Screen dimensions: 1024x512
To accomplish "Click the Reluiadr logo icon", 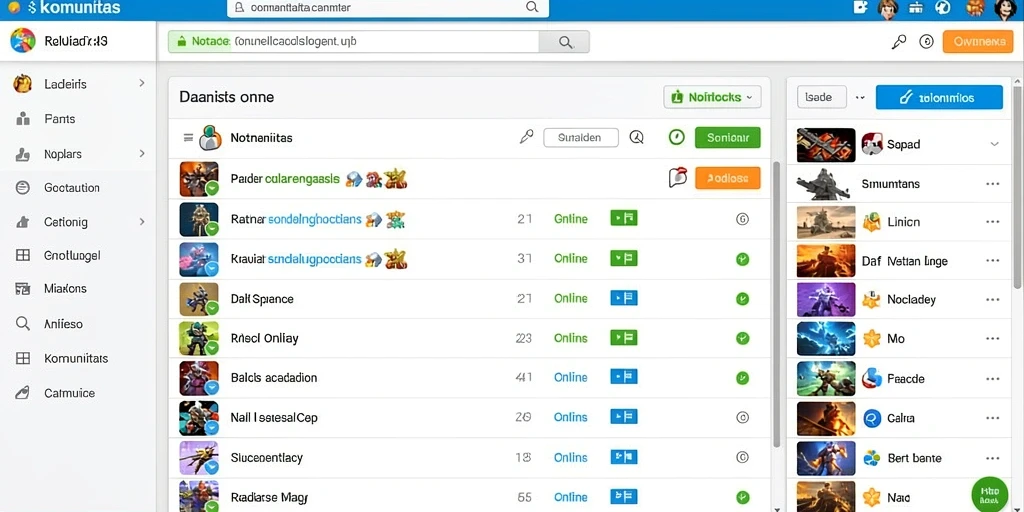I will pos(23,40).
